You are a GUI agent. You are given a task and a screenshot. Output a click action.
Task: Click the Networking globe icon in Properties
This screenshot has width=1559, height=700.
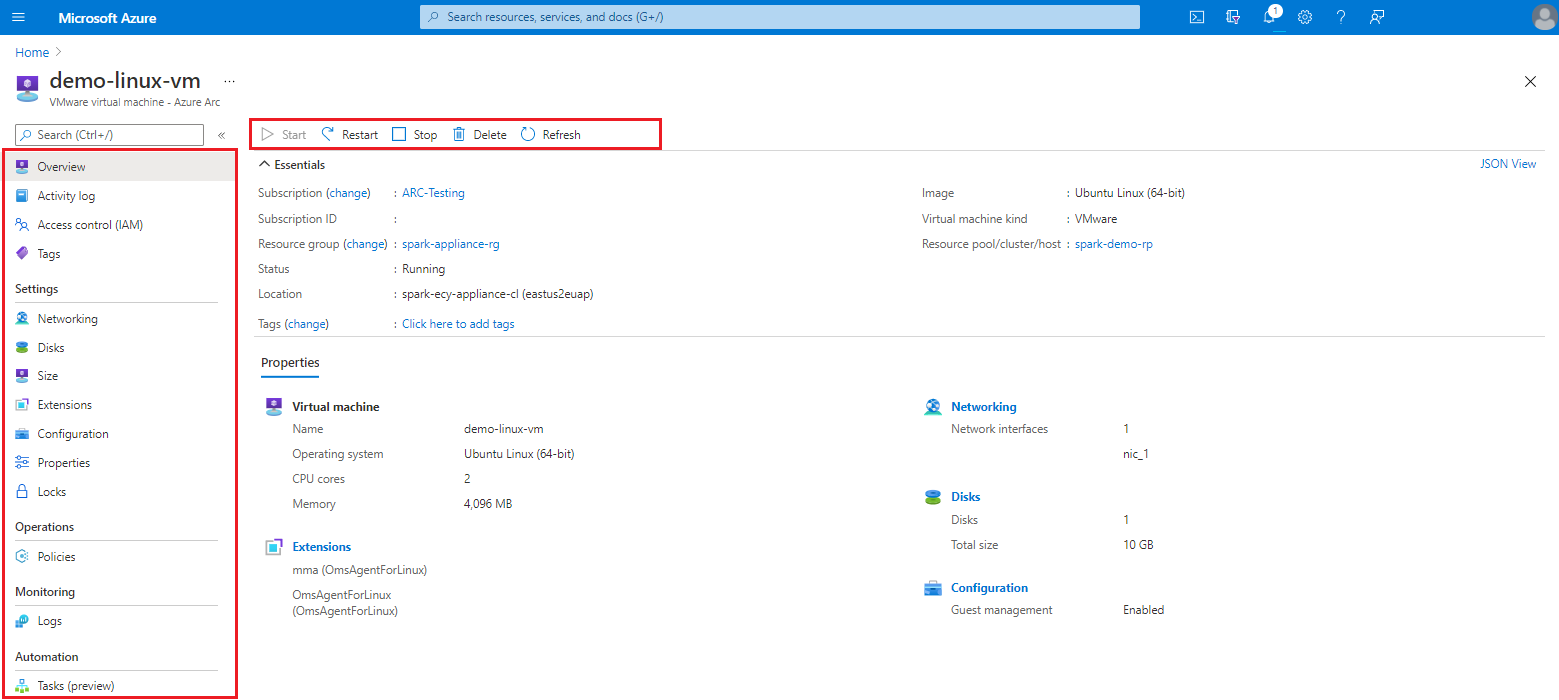tap(933, 407)
